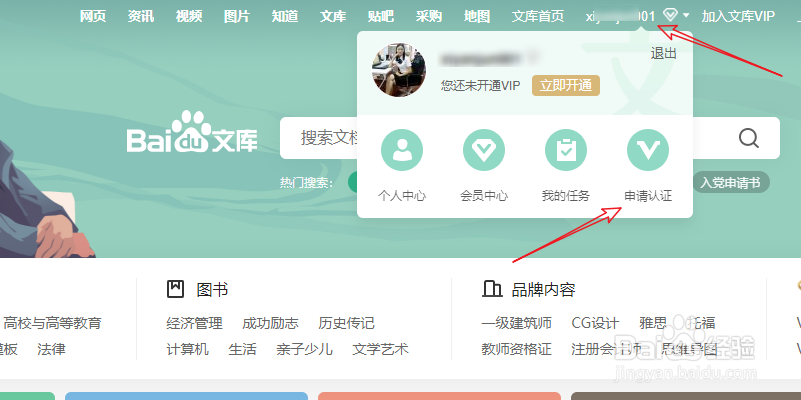Click the 立即开通 VIP button

566,85
